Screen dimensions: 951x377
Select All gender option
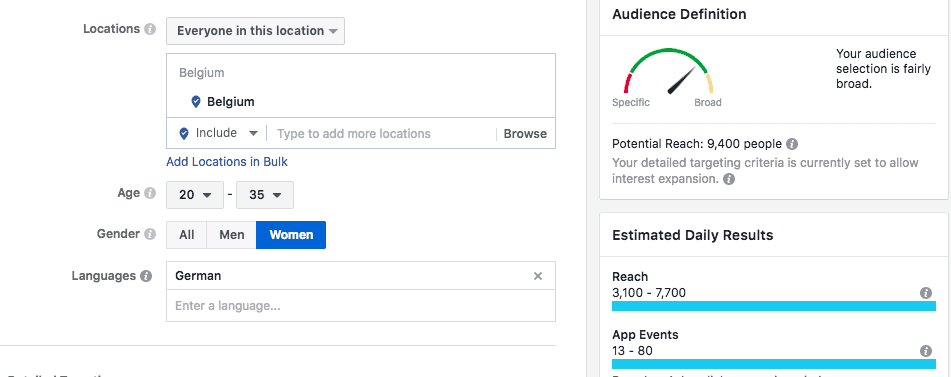tap(187, 235)
